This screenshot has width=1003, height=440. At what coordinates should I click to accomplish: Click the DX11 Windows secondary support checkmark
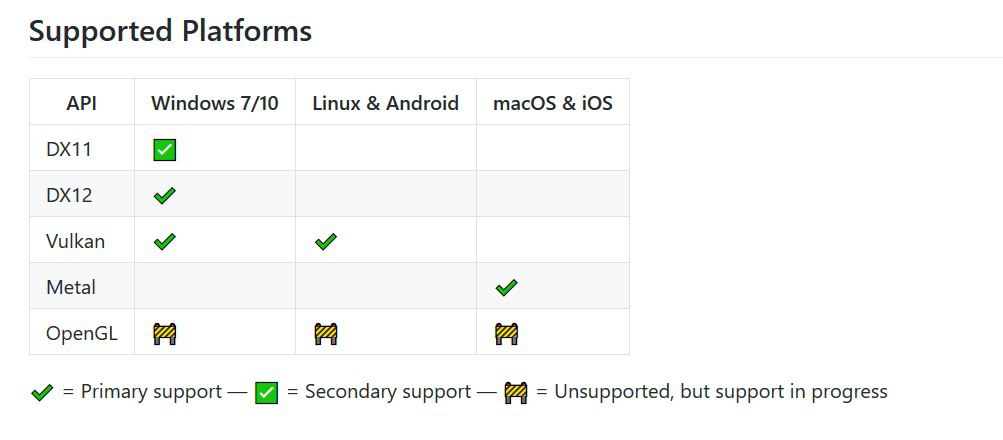pos(165,150)
